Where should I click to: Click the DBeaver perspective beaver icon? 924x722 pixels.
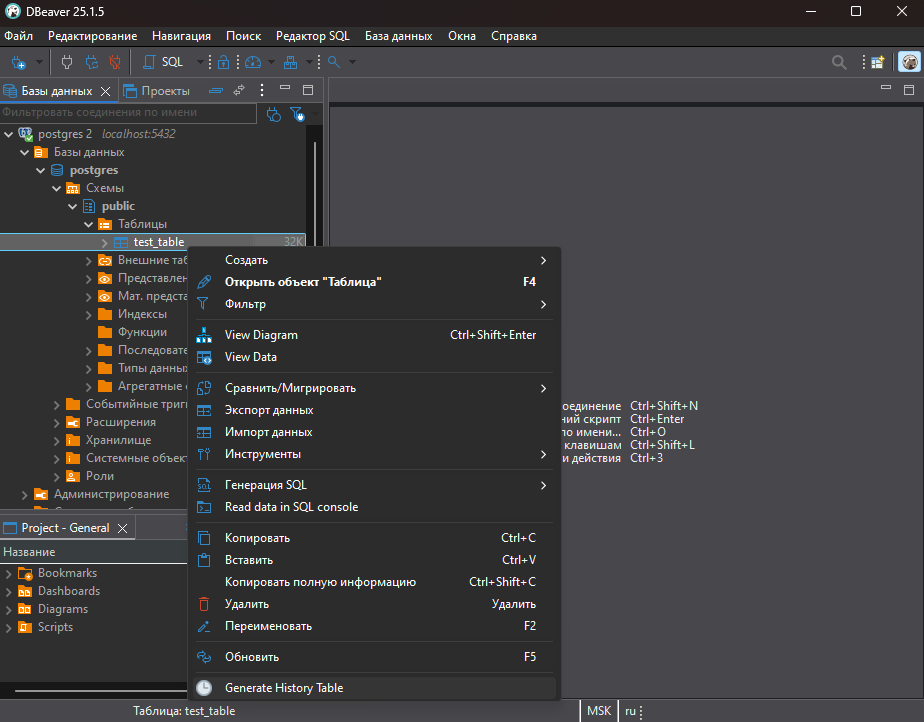[908, 62]
